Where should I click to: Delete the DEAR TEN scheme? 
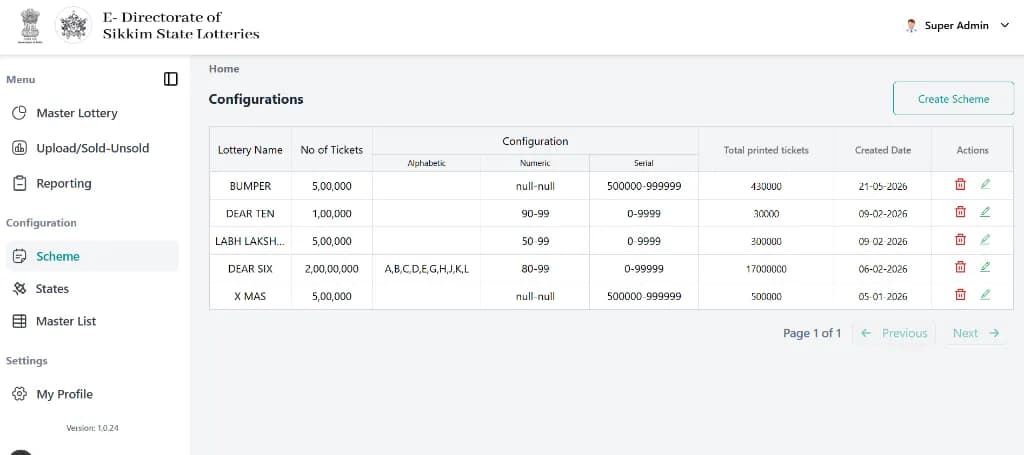(x=960, y=212)
